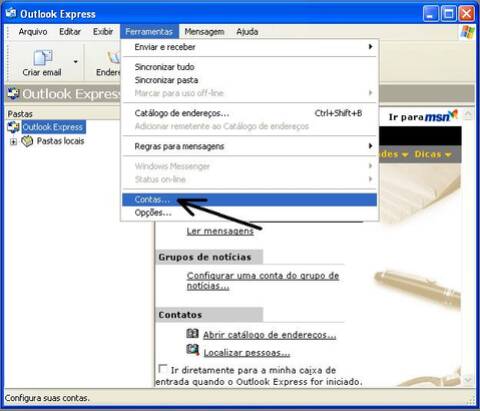Open the Mensagem menu
The width and height of the screenshot is (480, 411).
pyautogui.click(x=204, y=32)
